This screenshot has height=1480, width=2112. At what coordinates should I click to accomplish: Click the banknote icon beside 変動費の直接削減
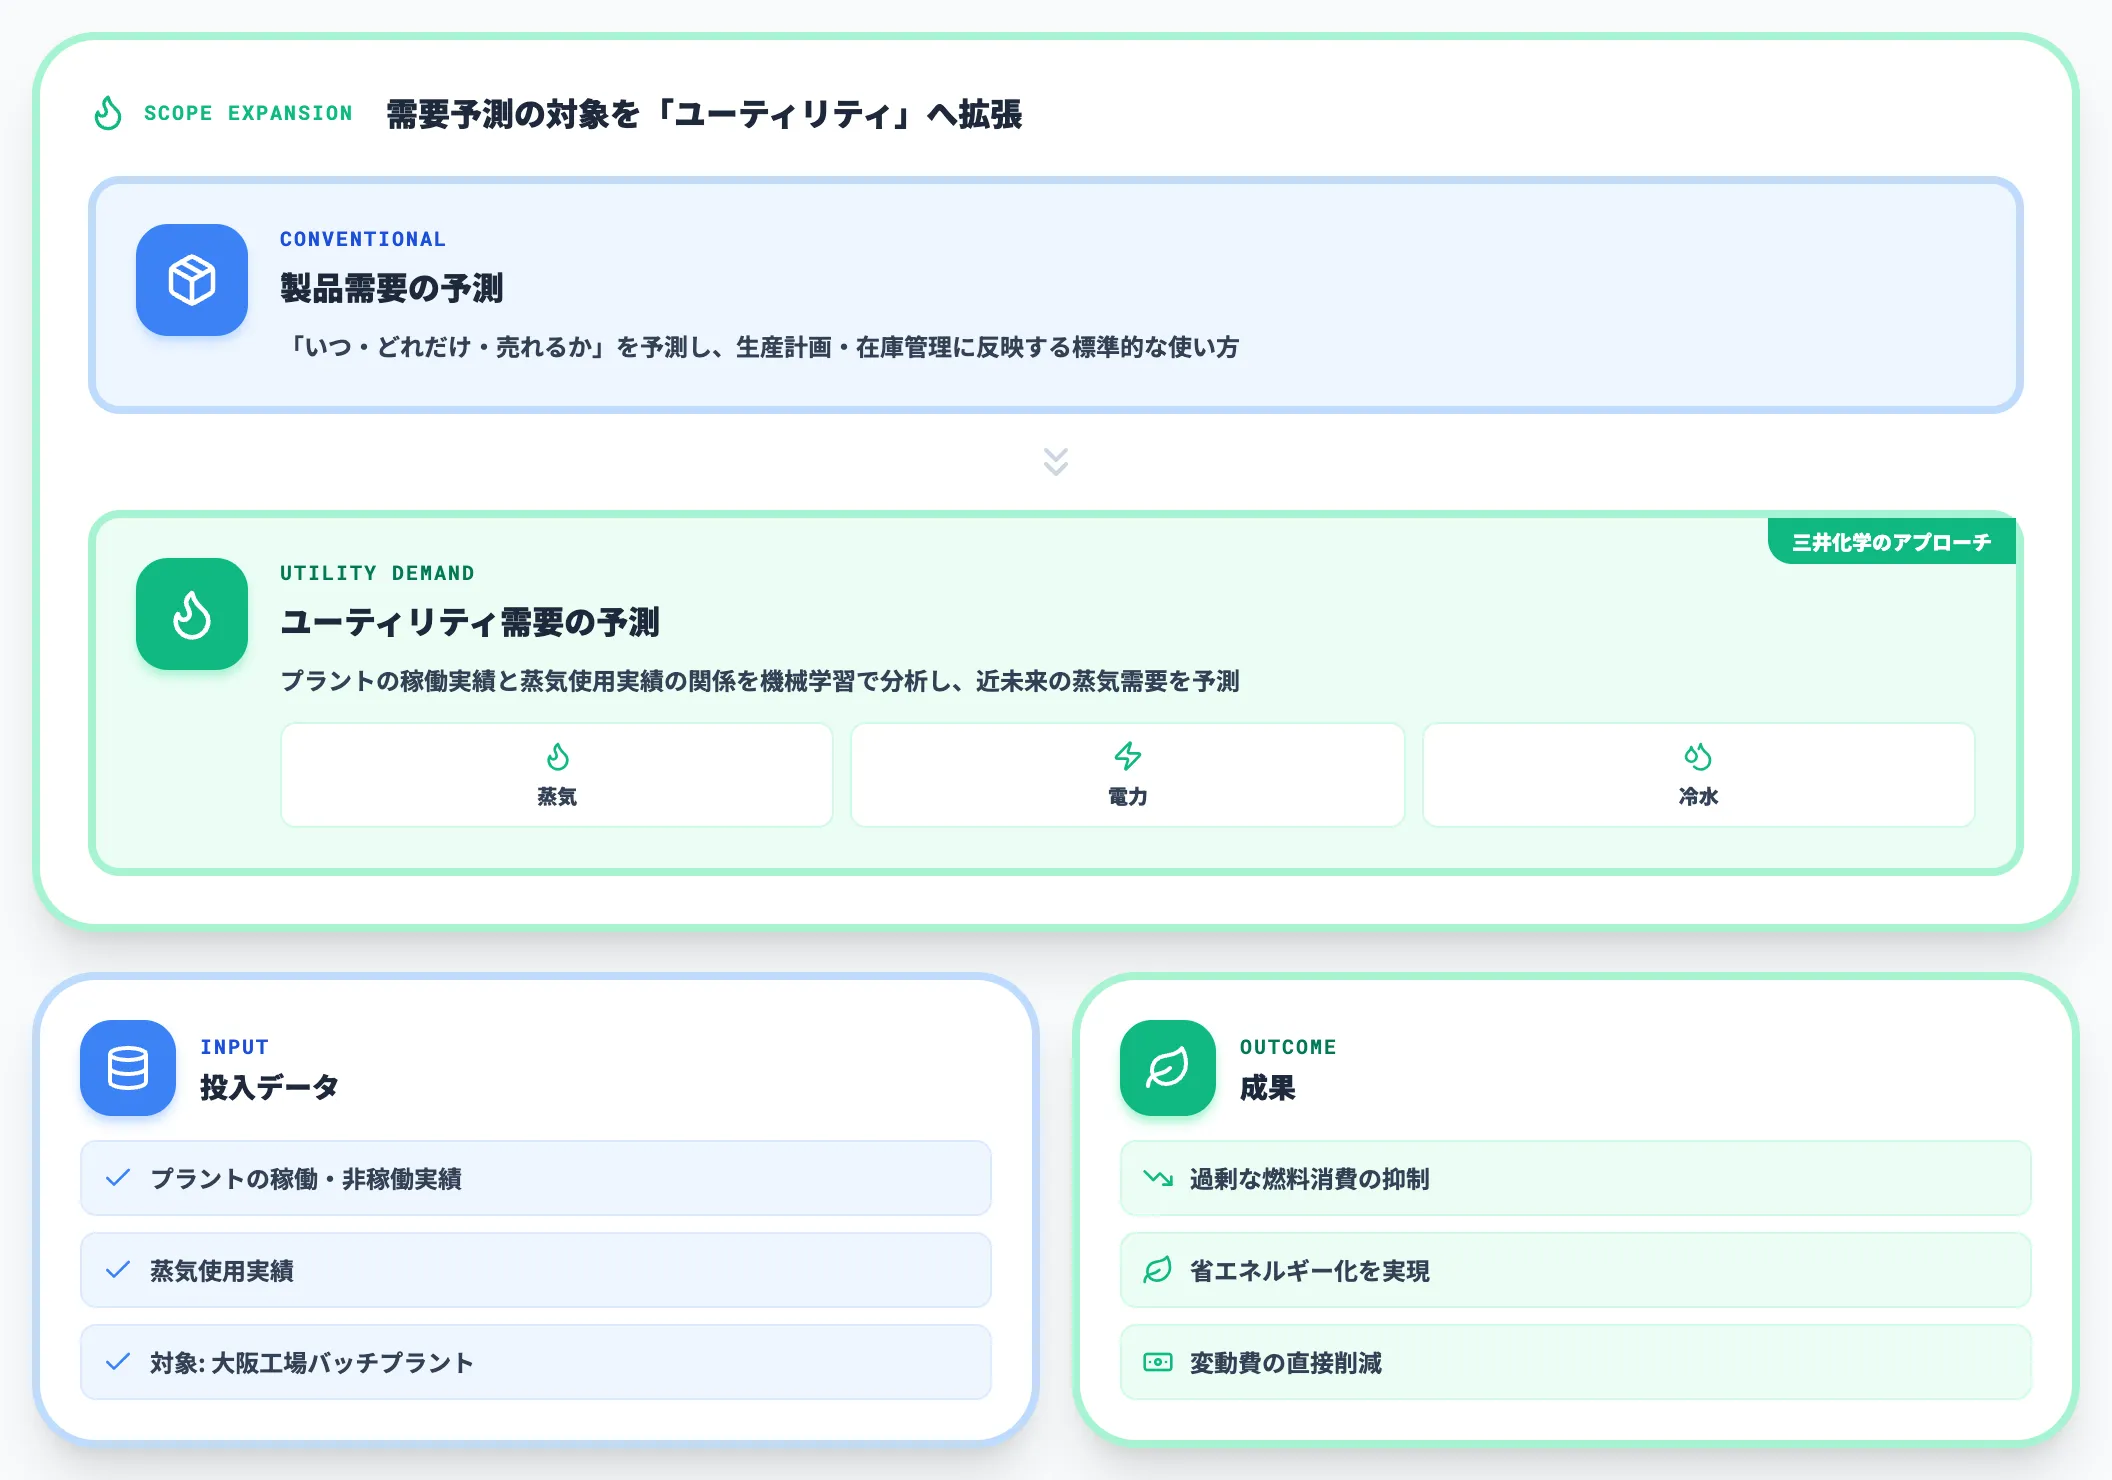click(x=1158, y=1362)
